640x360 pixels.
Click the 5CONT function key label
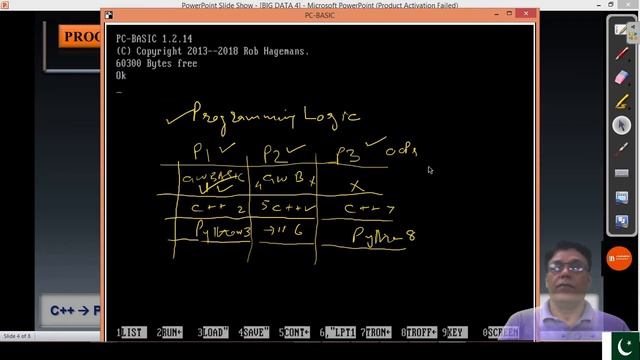click(x=294, y=333)
